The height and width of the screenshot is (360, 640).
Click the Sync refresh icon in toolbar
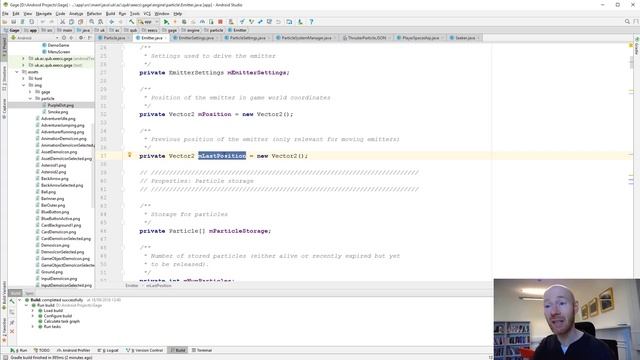point(22,22)
